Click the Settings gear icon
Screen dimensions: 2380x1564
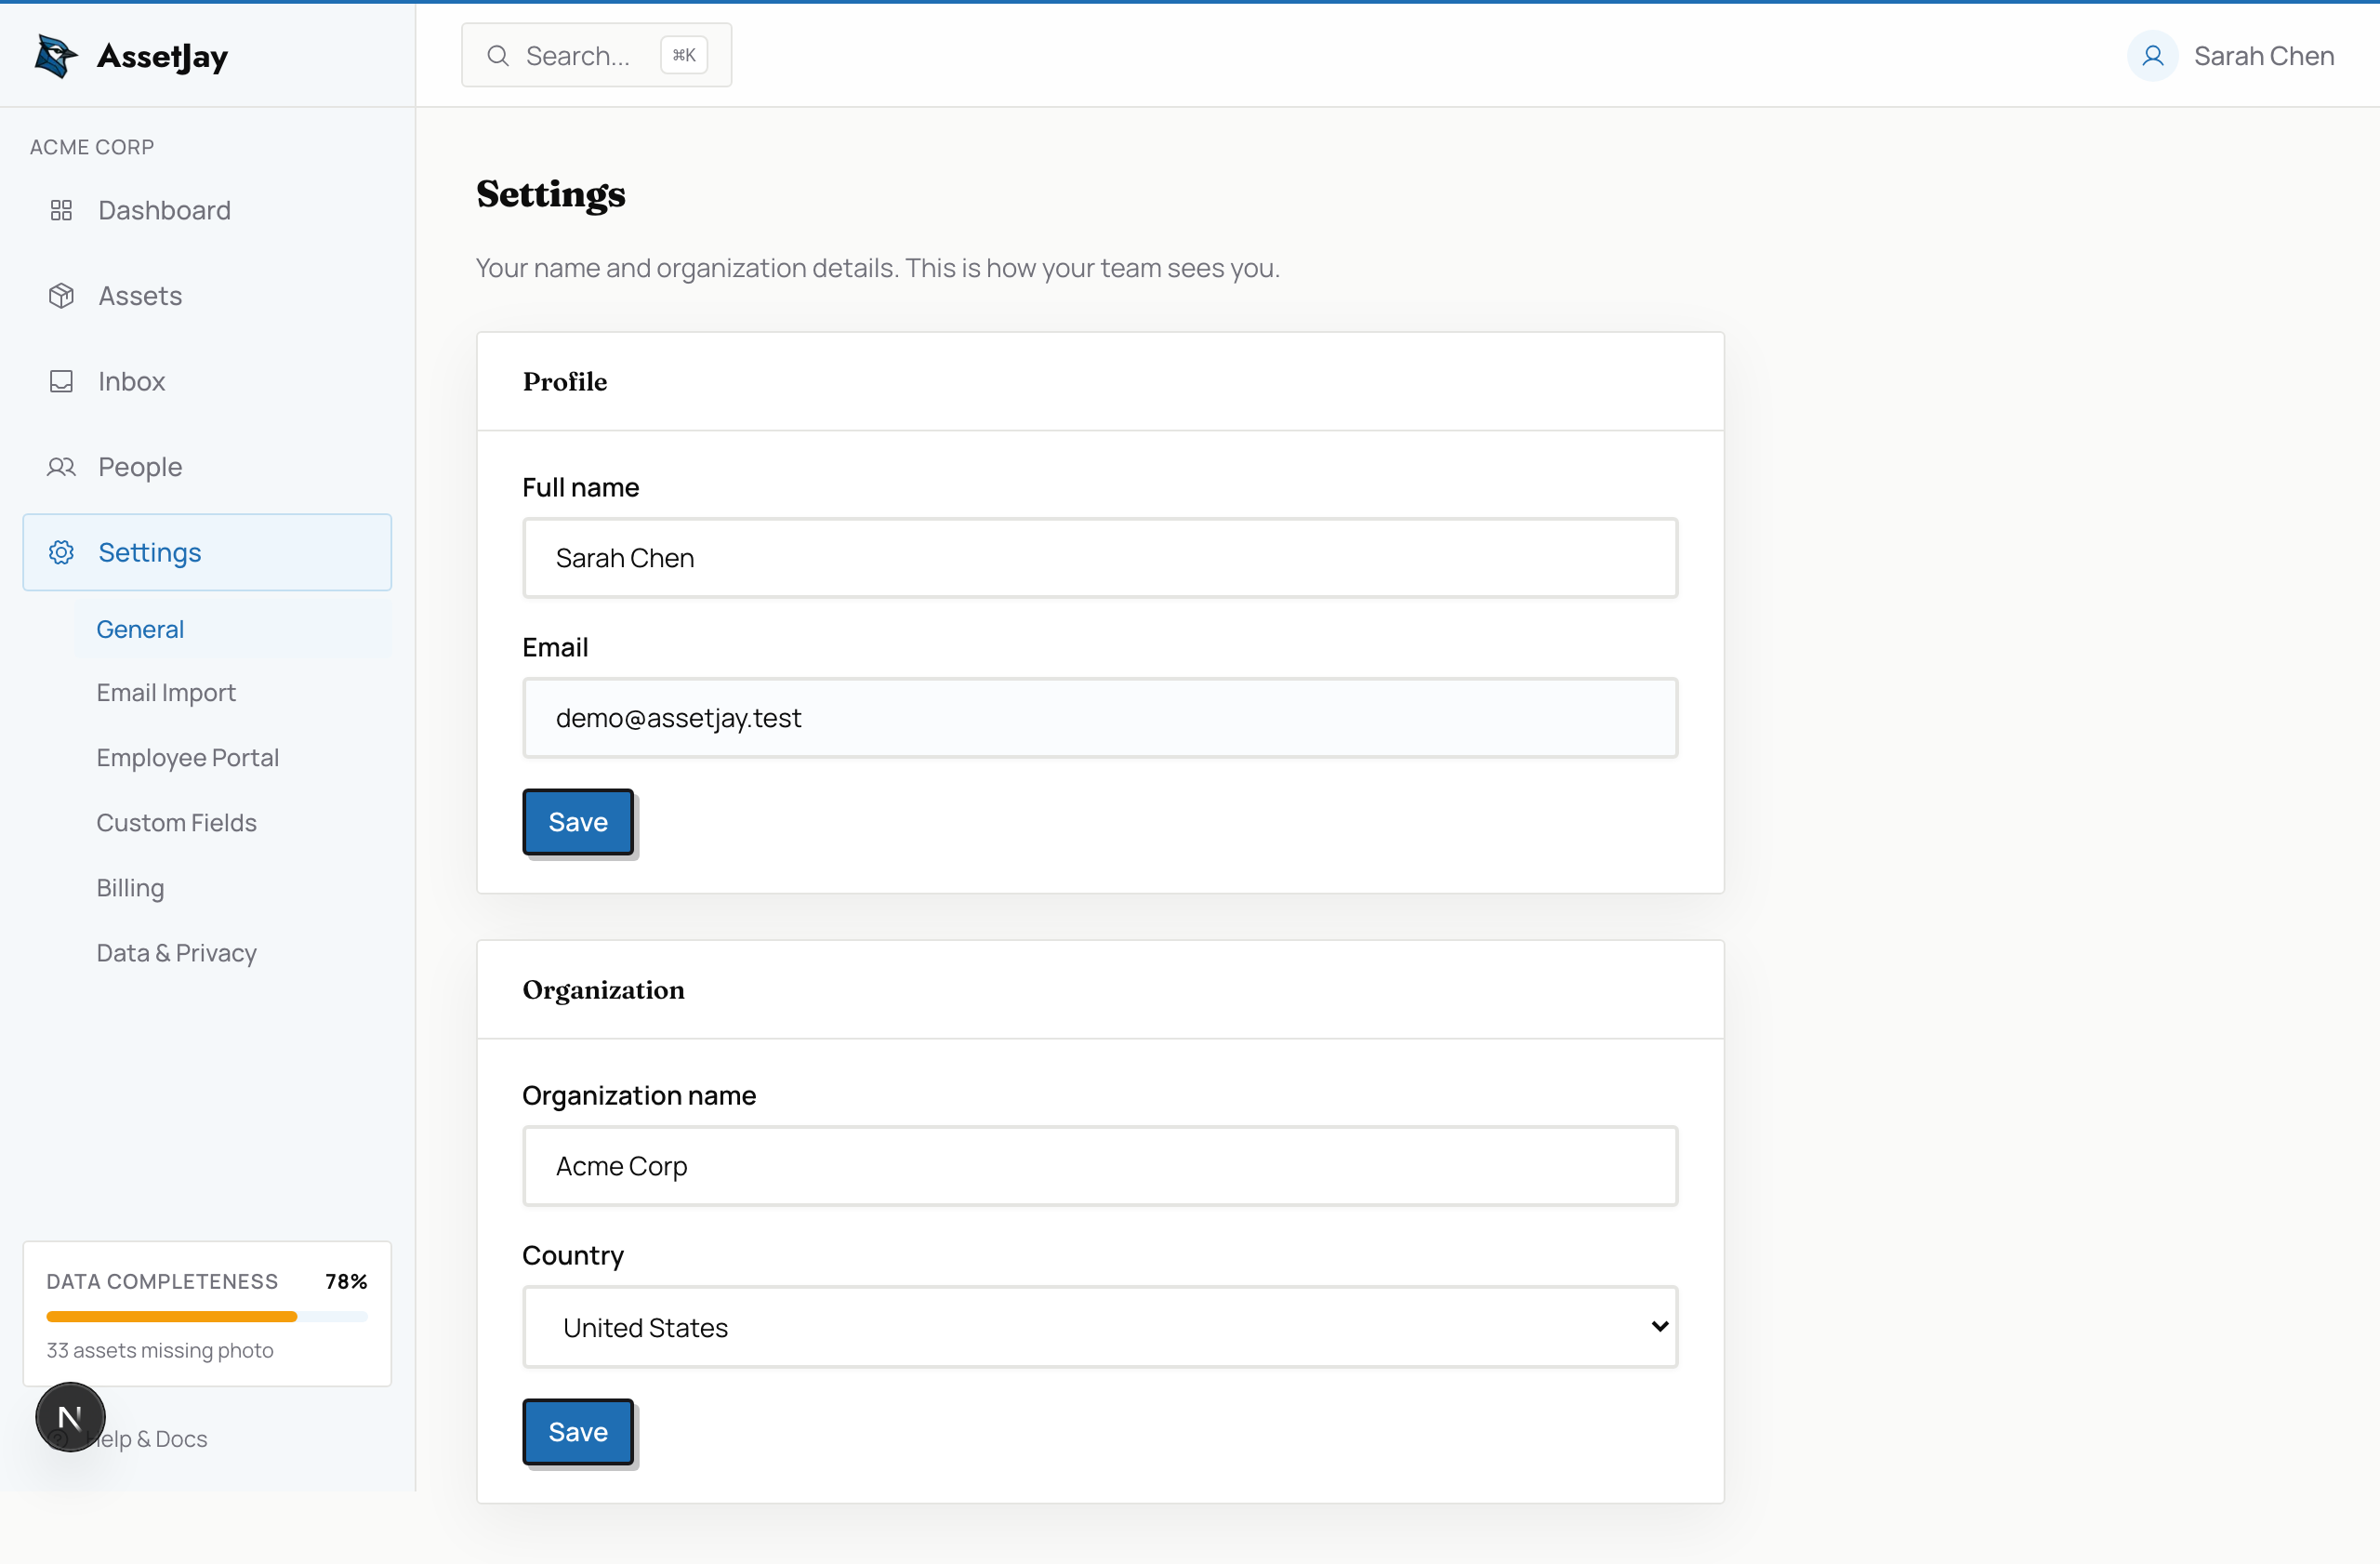tap(61, 552)
